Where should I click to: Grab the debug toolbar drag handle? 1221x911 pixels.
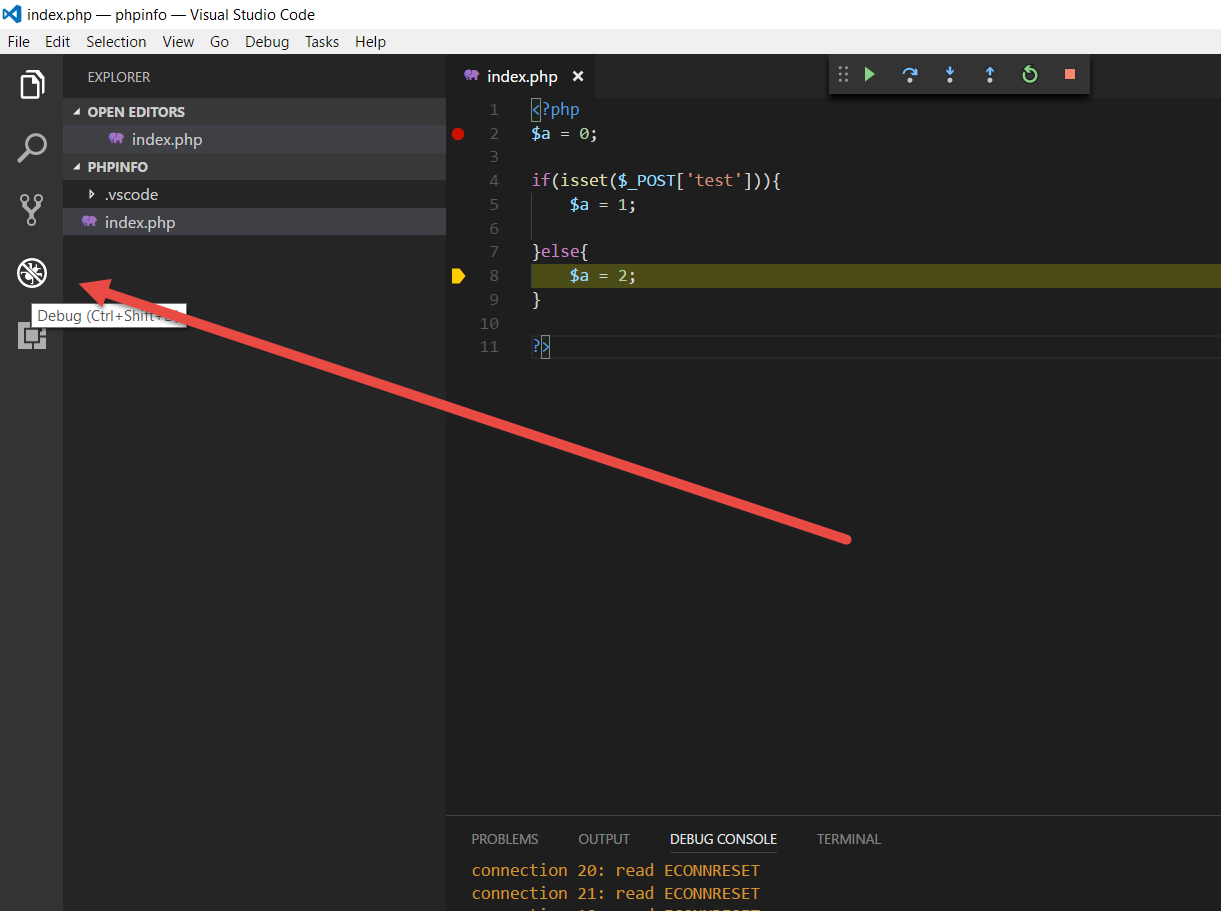[843, 75]
